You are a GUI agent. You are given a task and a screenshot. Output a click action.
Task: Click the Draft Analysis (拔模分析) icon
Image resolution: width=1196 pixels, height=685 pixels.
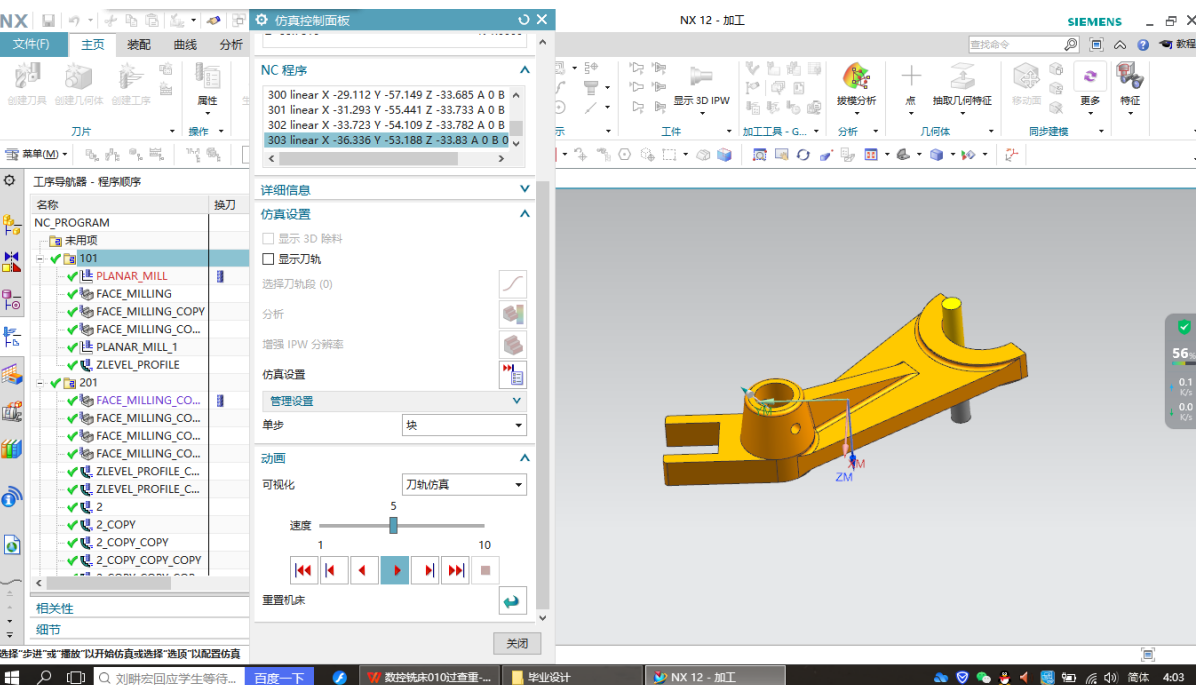click(856, 77)
